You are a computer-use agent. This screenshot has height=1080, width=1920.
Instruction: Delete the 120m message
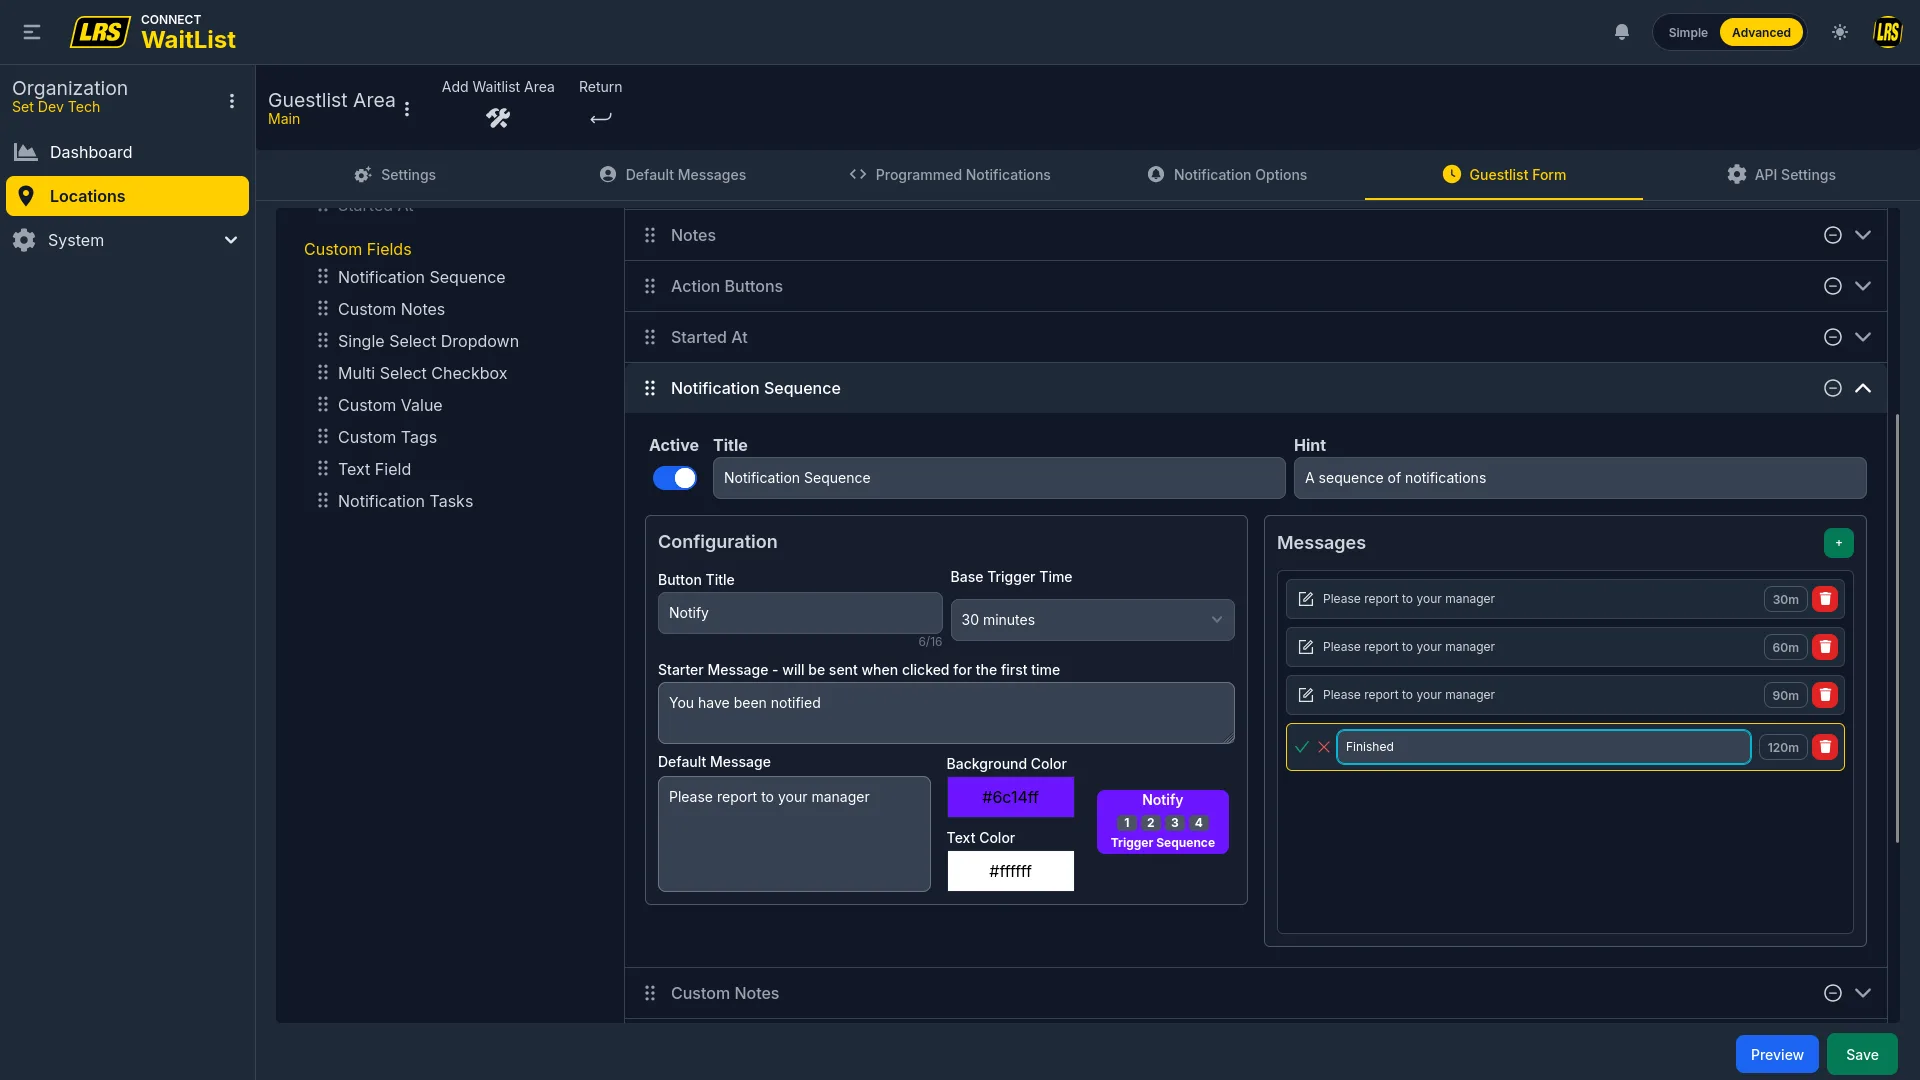click(x=1825, y=747)
